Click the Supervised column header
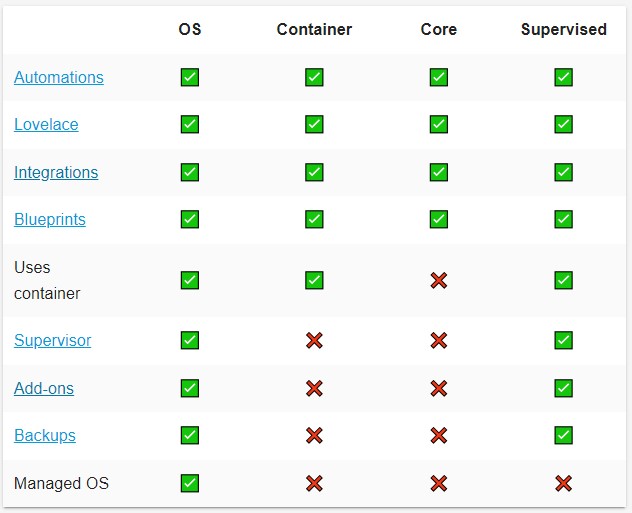Screen dimensions: 632x513 [563, 29]
